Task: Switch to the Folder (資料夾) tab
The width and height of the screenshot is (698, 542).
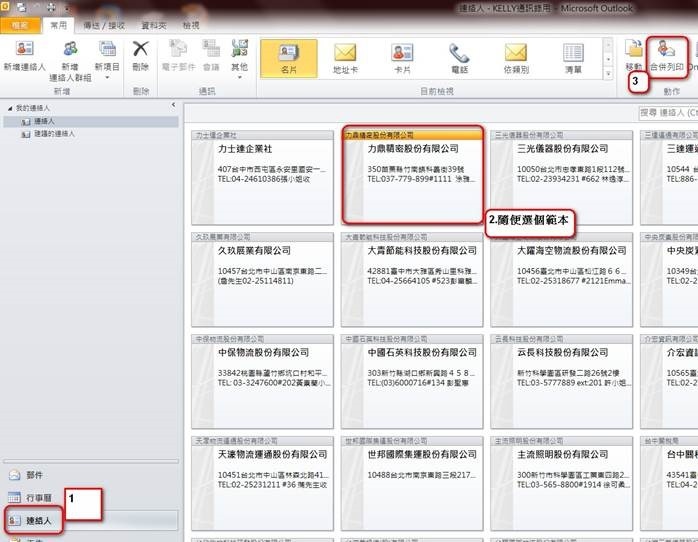Action: (154, 25)
